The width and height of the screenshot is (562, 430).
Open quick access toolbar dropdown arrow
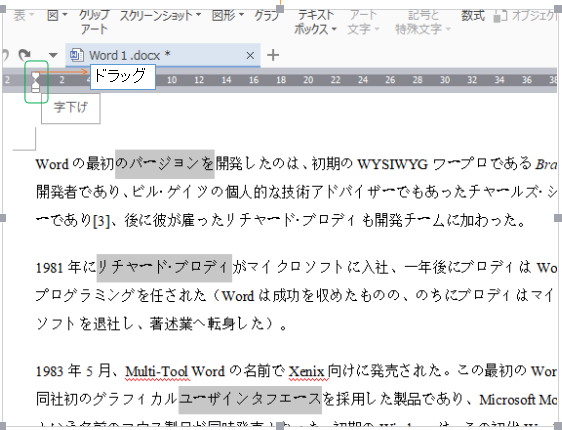pos(53,55)
